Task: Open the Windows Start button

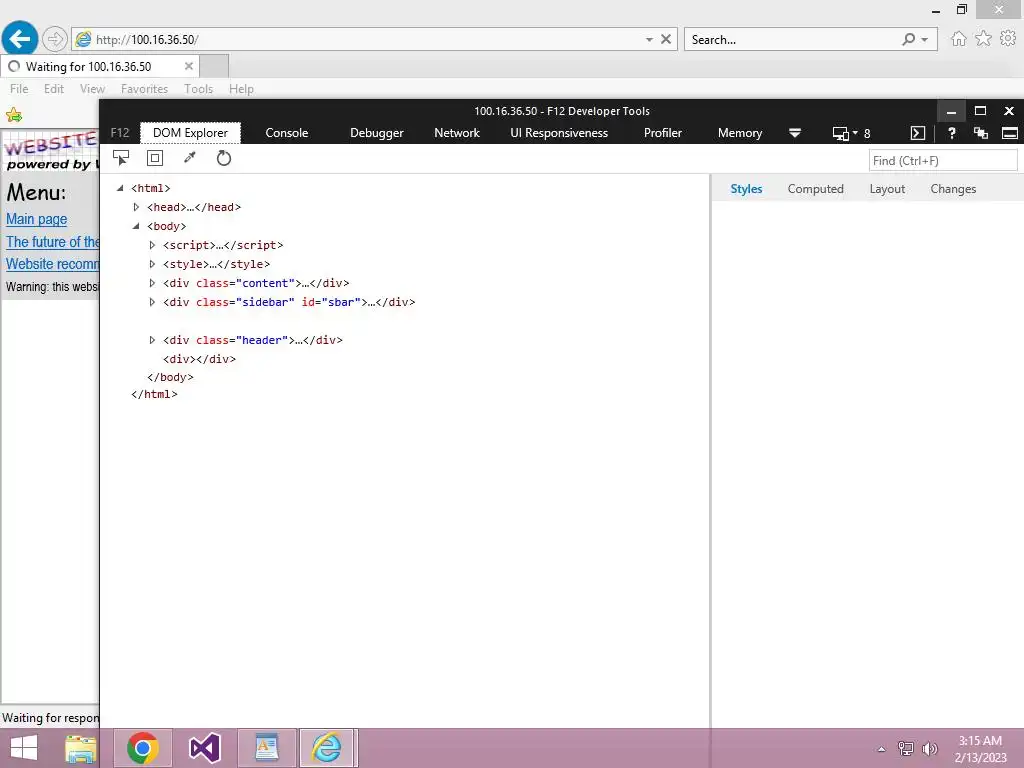Action: coord(24,748)
